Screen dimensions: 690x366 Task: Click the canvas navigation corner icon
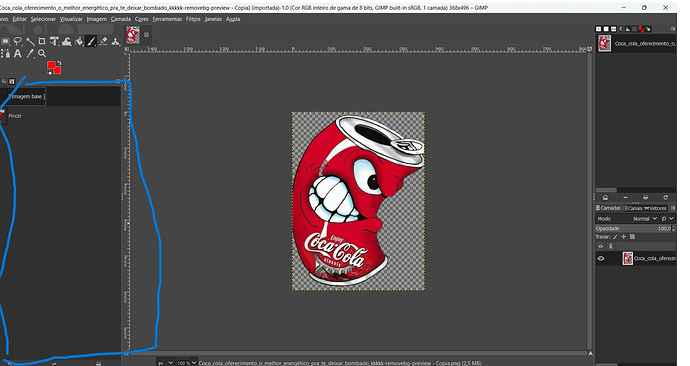click(x=590, y=353)
